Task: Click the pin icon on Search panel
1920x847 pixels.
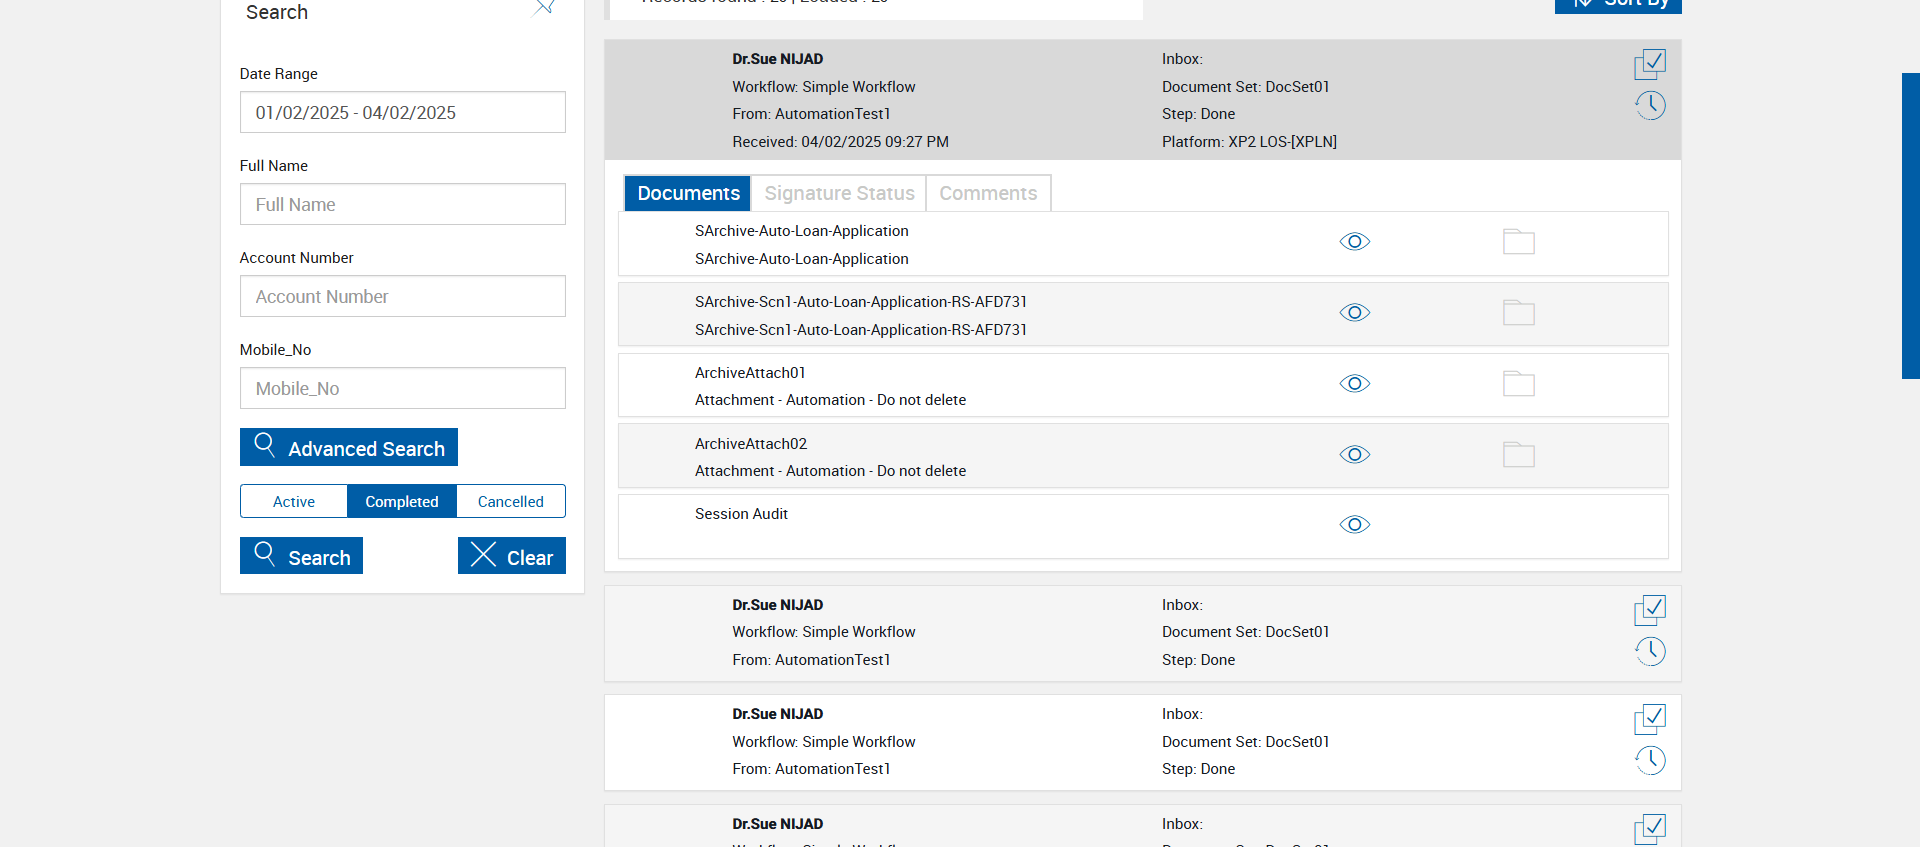Action: coord(545,8)
